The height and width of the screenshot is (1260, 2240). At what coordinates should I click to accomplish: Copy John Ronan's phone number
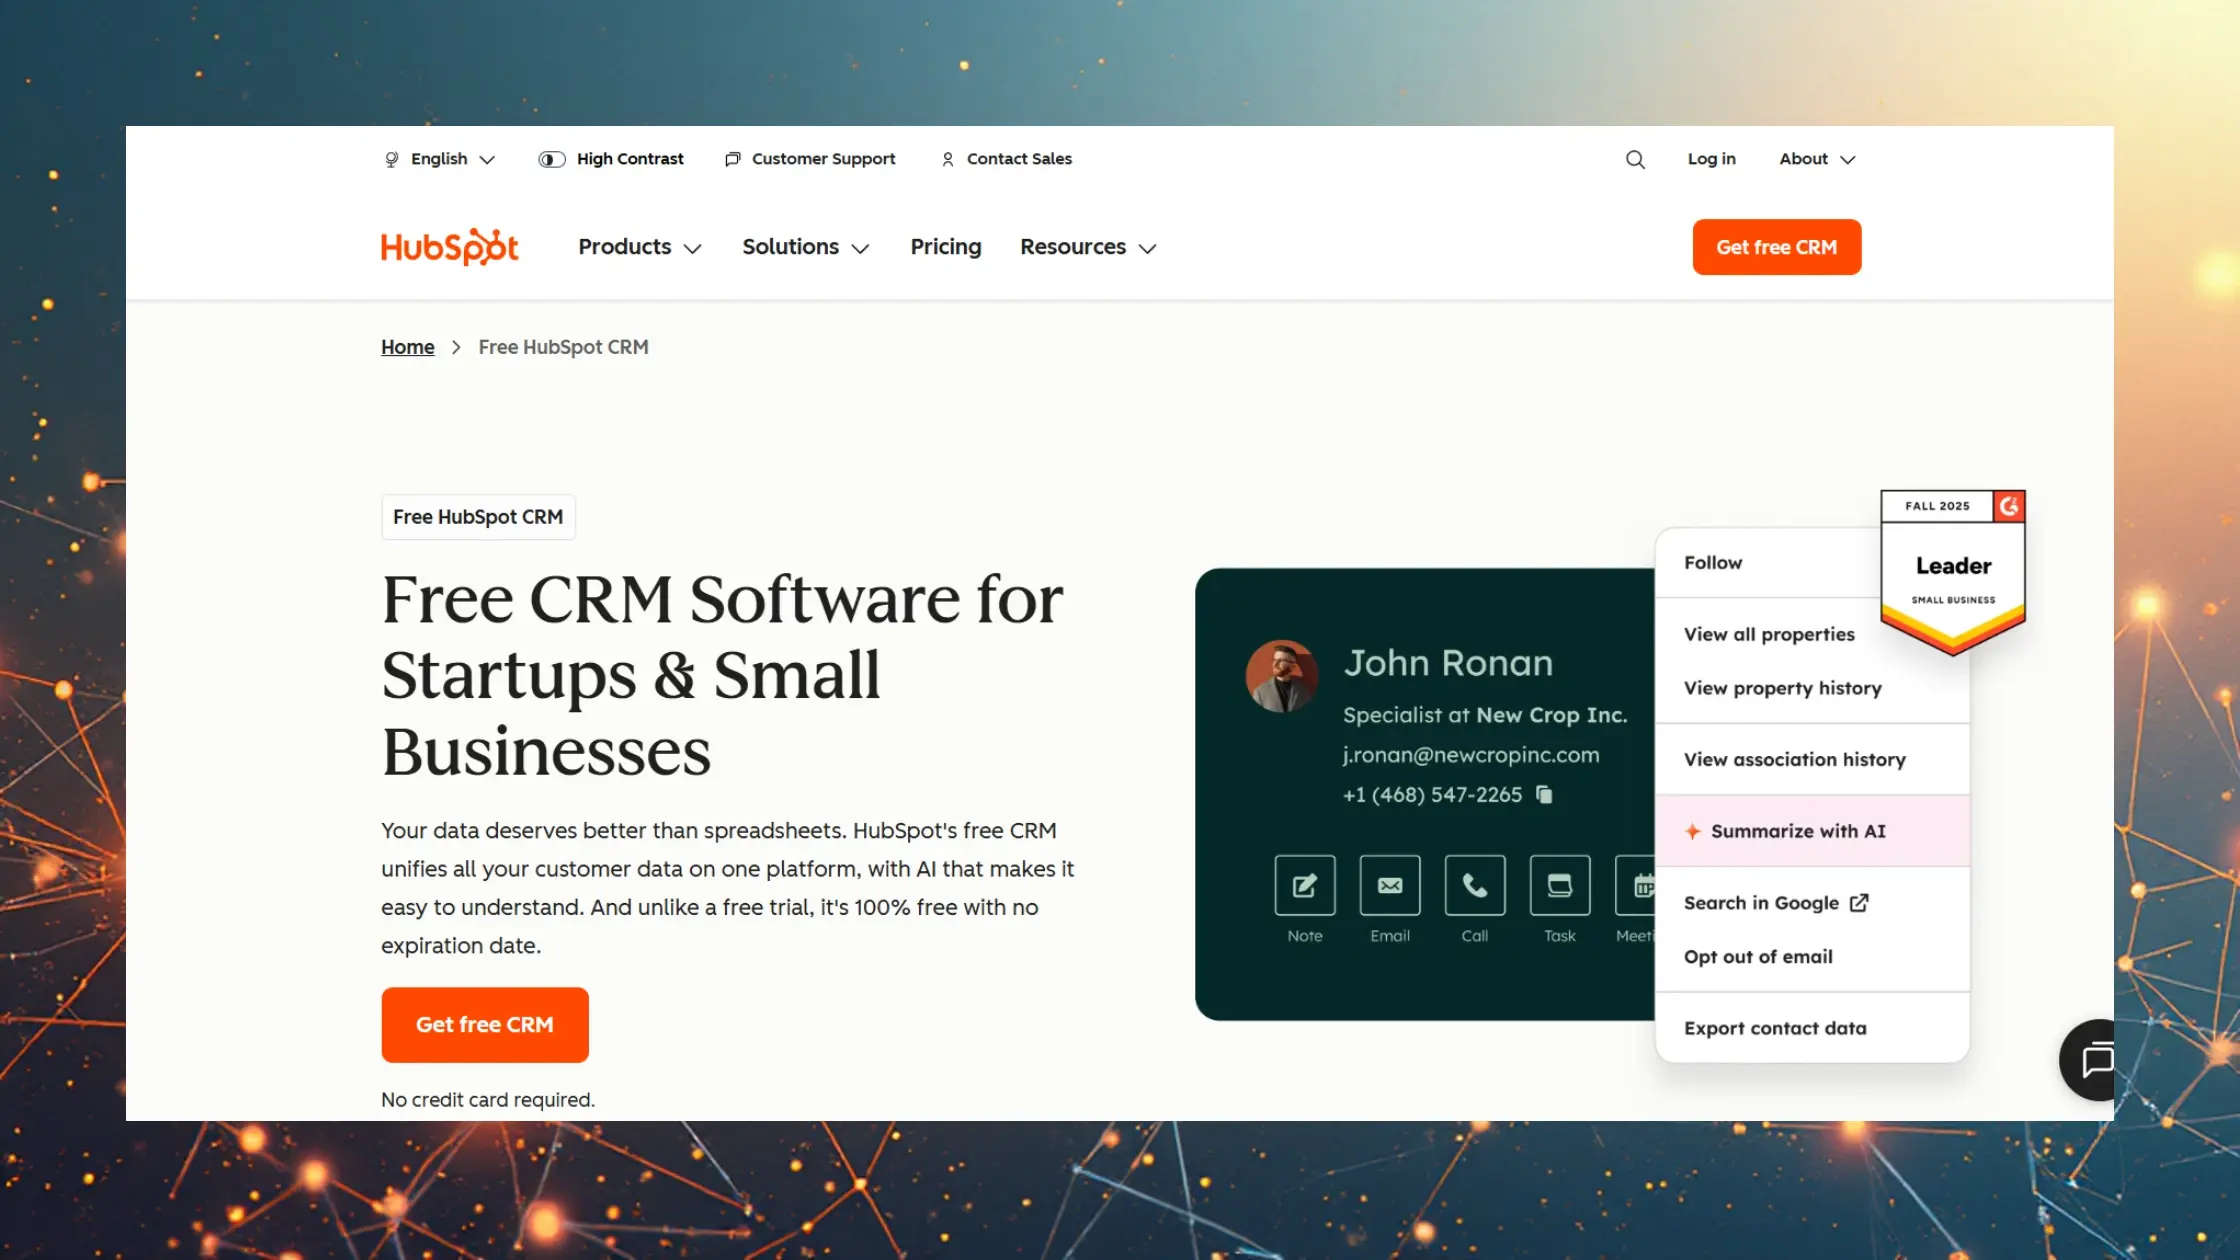(1545, 794)
